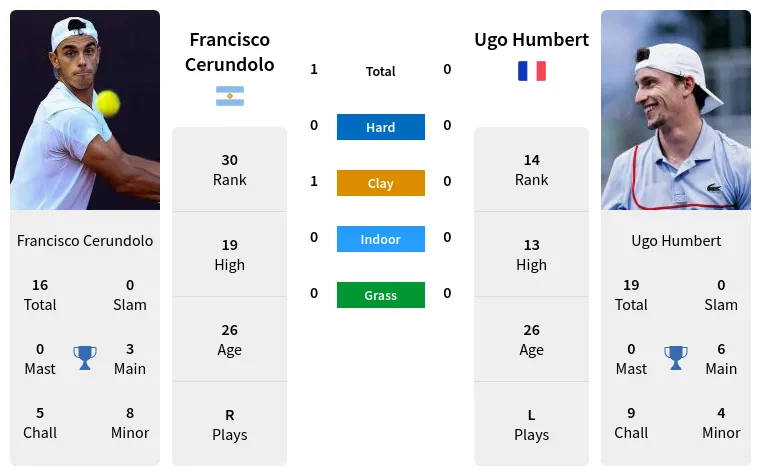Screen dimensions: 761x476
Task: Click Humbert's 9 Chall titles stat
Action: coord(631,423)
